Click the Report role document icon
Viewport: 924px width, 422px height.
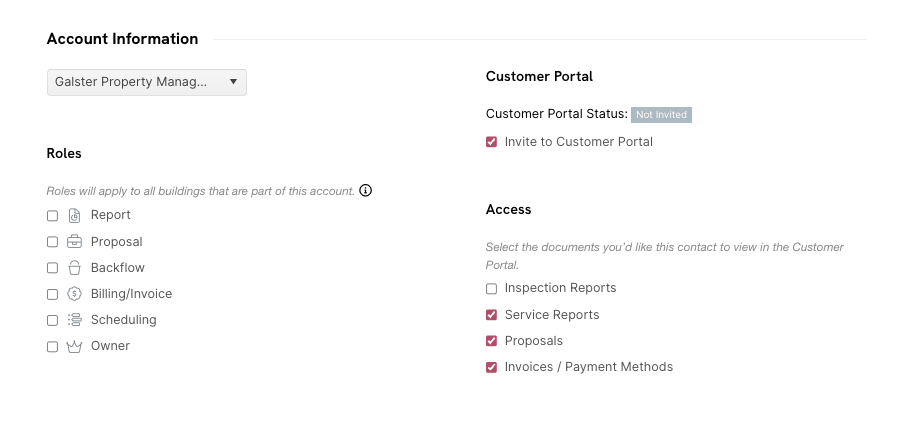click(x=74, y=215)
